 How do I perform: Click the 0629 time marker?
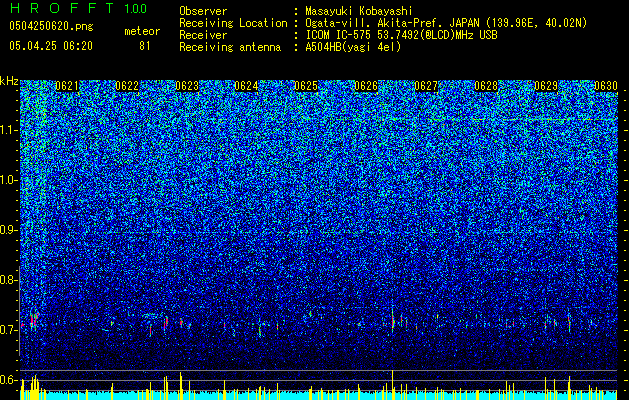tap(546, 86)
